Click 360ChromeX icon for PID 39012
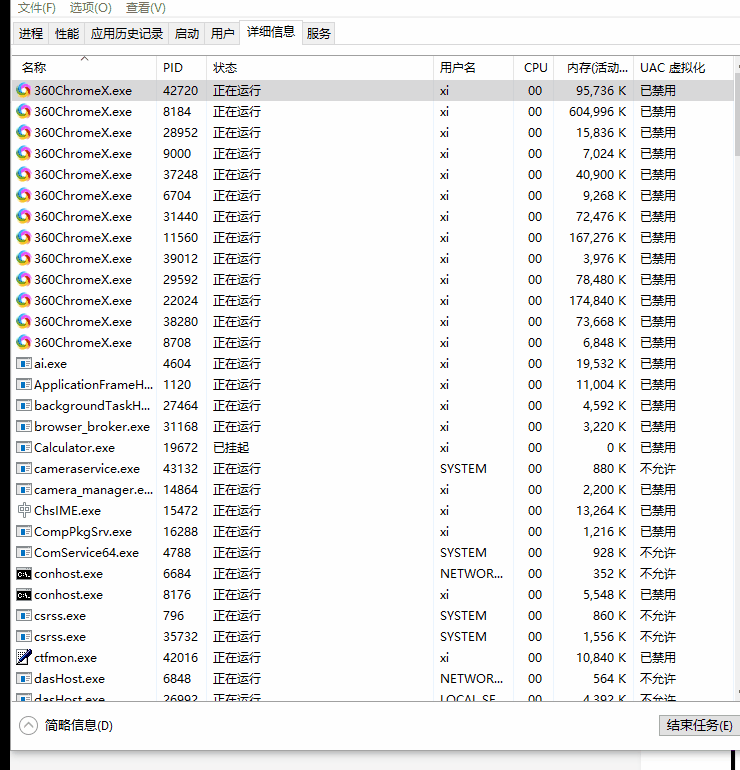This screenshot has width=740, height=770. (24, 258)
